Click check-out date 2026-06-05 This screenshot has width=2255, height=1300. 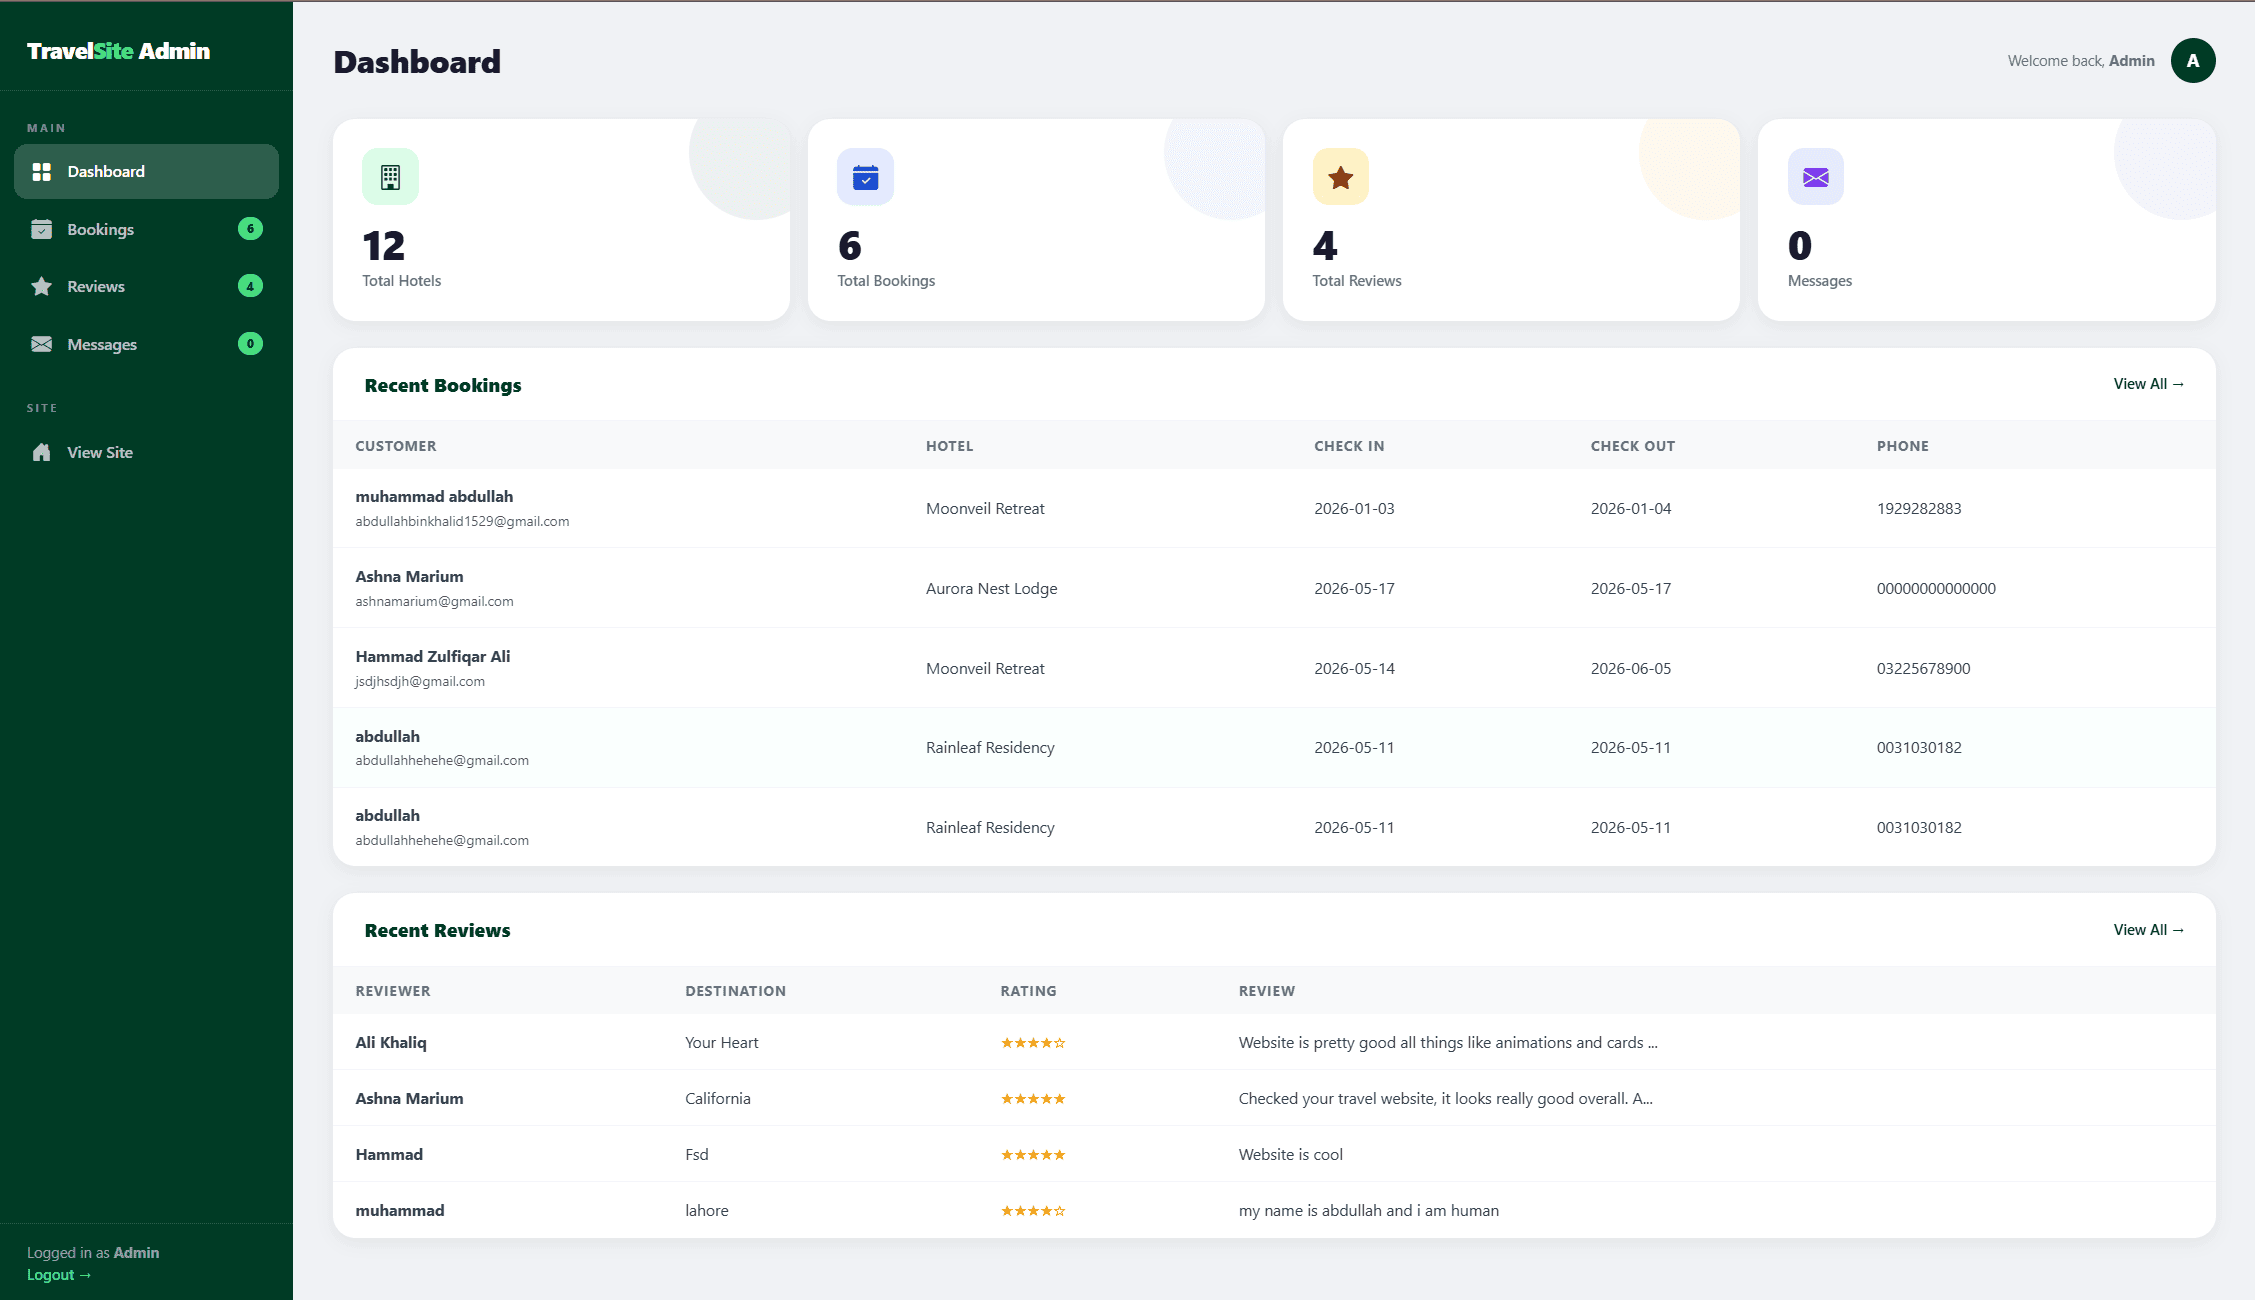pos(1631,668)
